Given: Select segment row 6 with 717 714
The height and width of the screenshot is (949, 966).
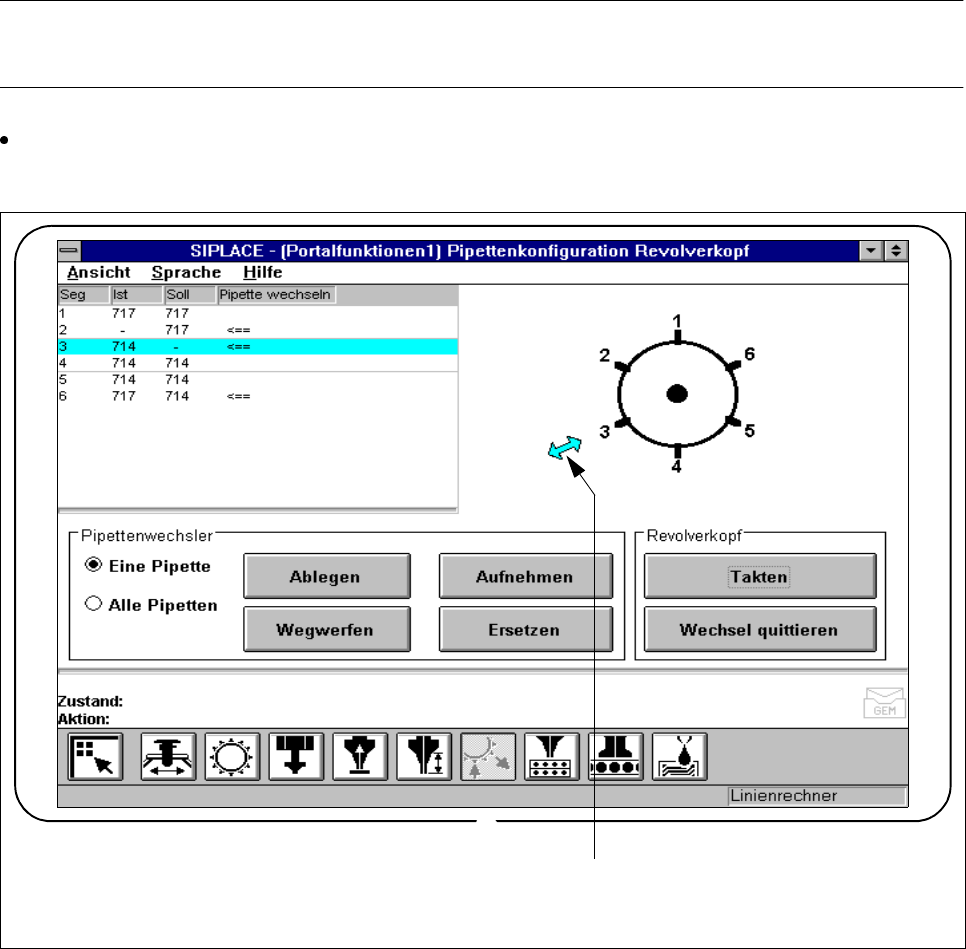Looking at the screenshot, I should point(258,396).
